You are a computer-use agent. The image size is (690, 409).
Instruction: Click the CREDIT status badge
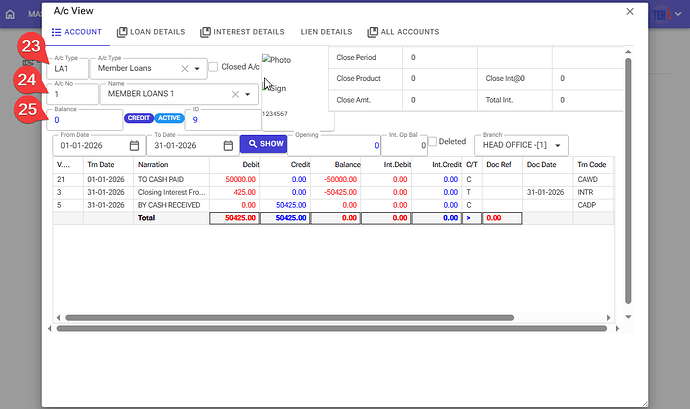point(138,118)
